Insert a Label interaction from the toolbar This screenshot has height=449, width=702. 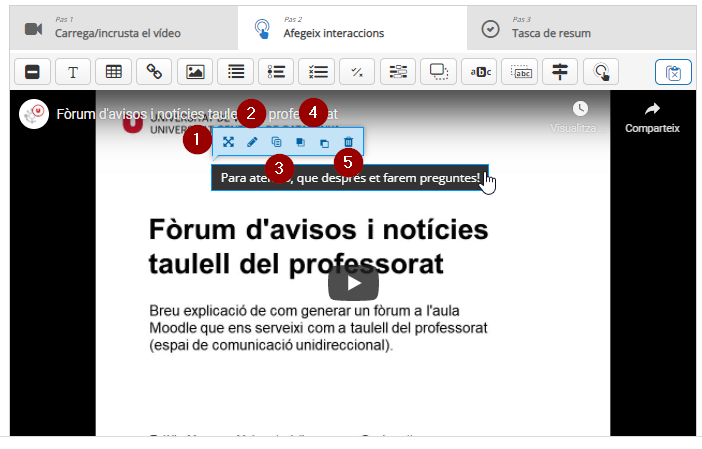click(32, 72)
